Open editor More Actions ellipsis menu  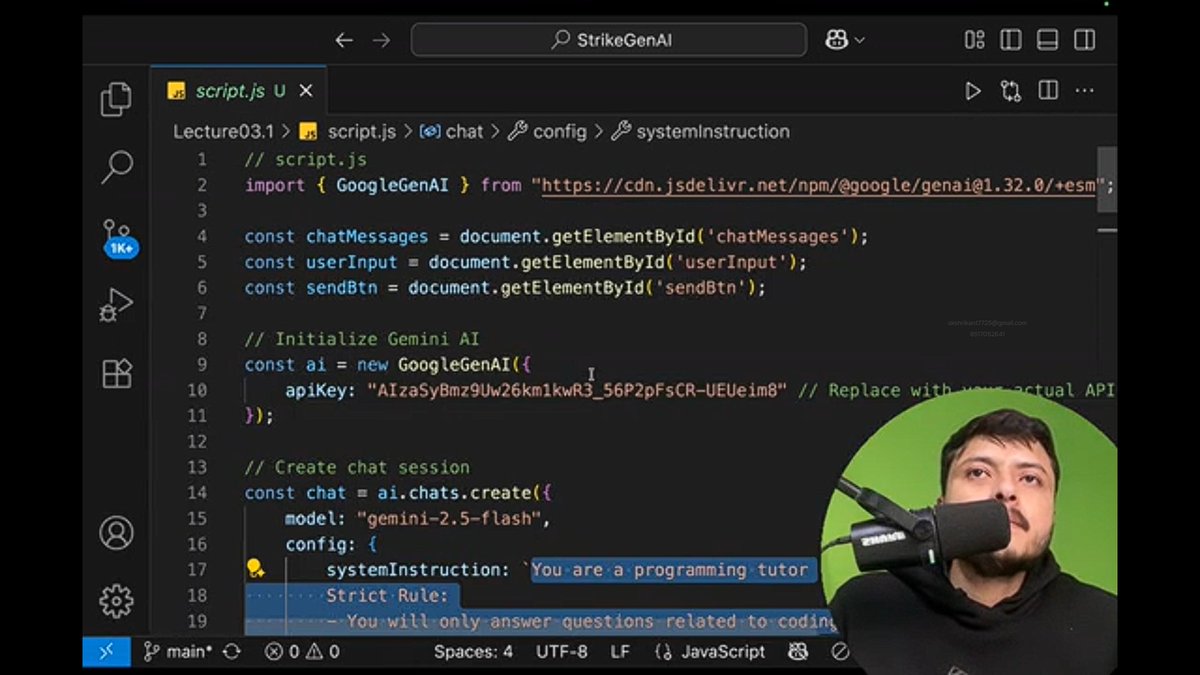1084,91
